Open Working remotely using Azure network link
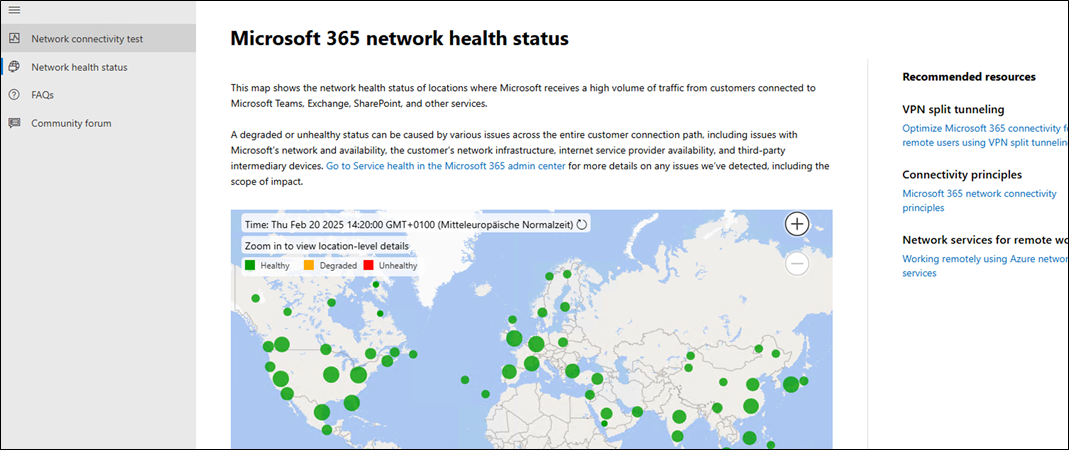This screenshot has width=1069, height=450. (x=985, y=266)
